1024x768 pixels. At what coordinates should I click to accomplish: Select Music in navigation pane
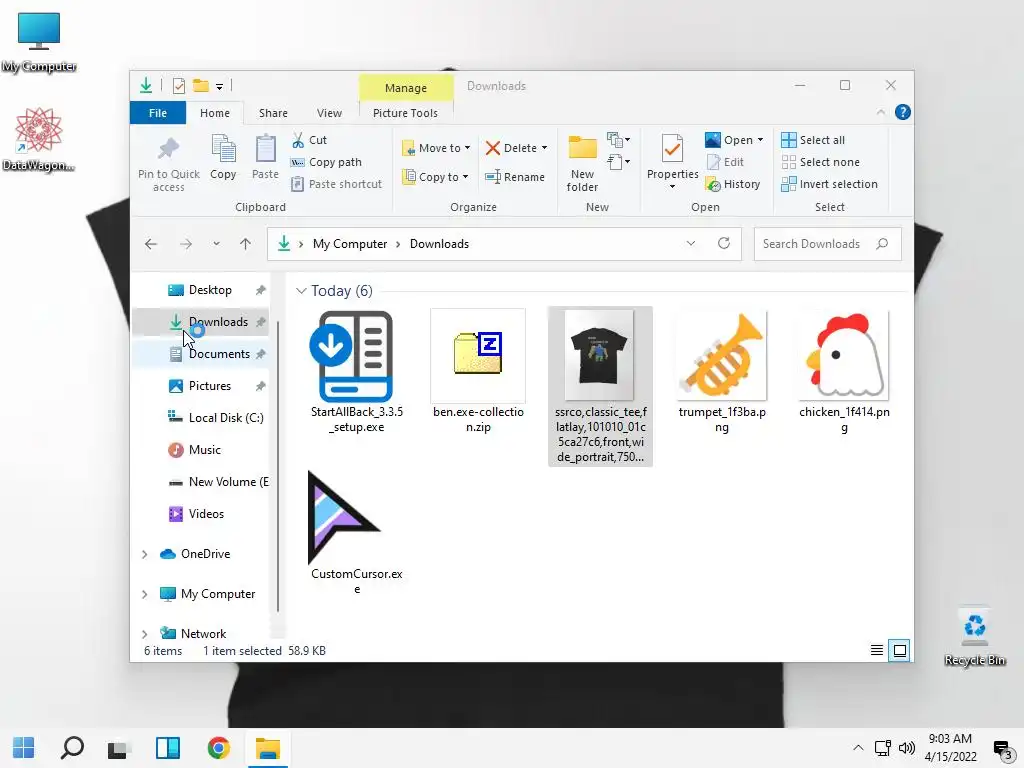(x=195, y=450)
